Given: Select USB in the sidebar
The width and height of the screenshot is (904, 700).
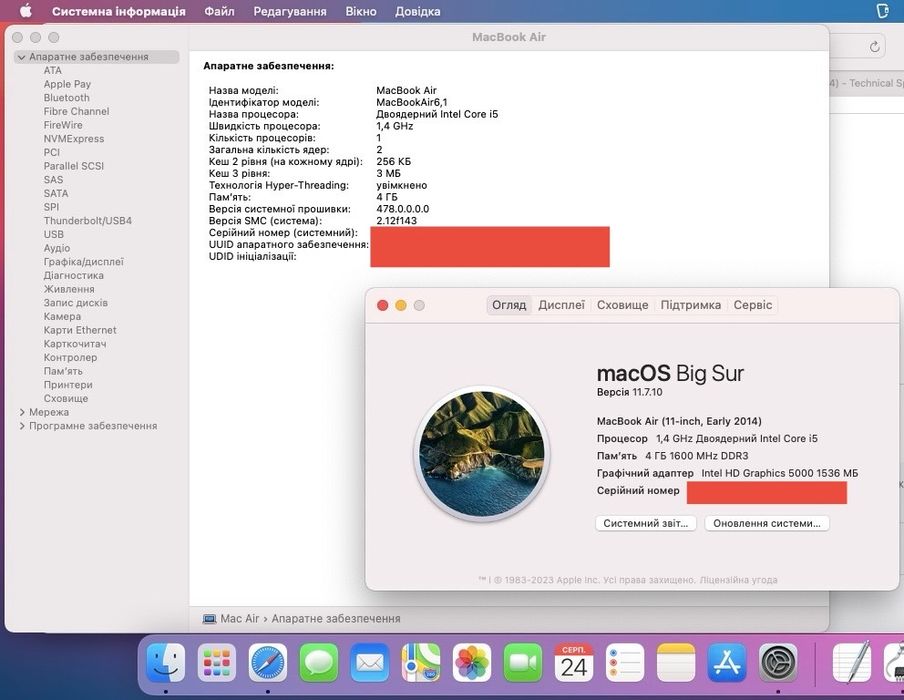Looking at the screenshot, I should (x=54, y=235).
